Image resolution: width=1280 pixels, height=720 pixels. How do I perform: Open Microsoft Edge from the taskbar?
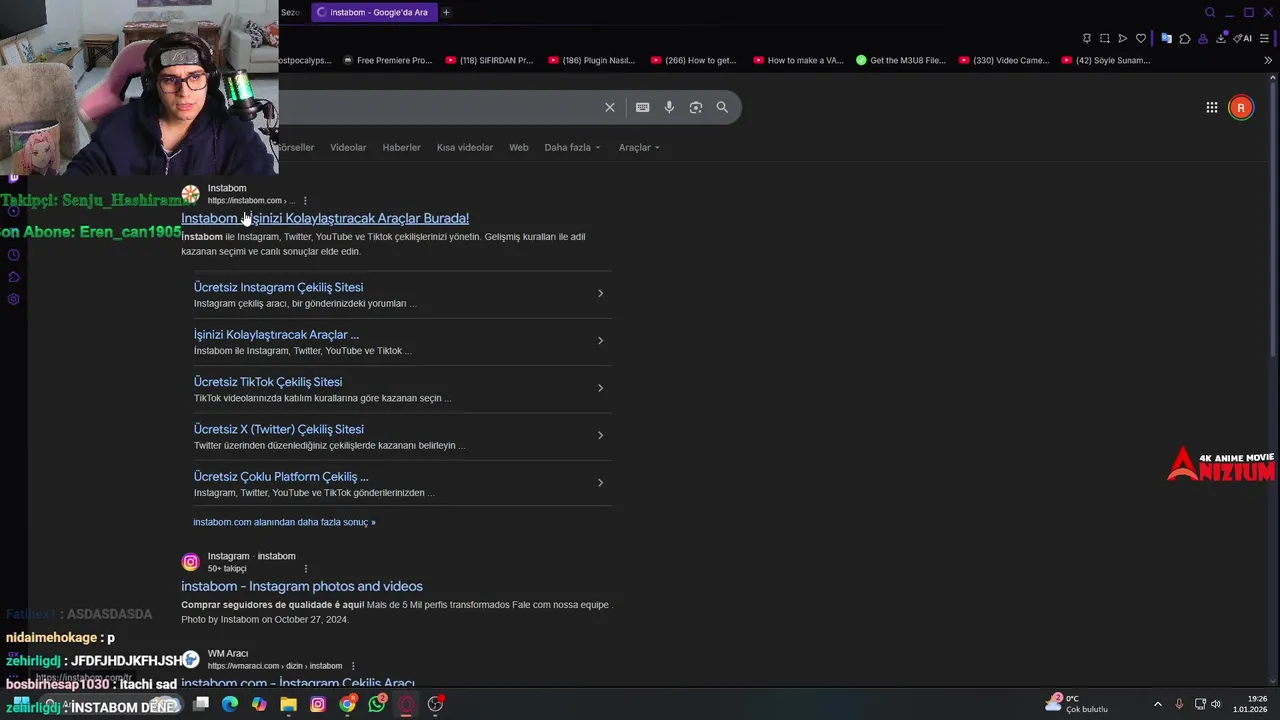click(230, 704)
